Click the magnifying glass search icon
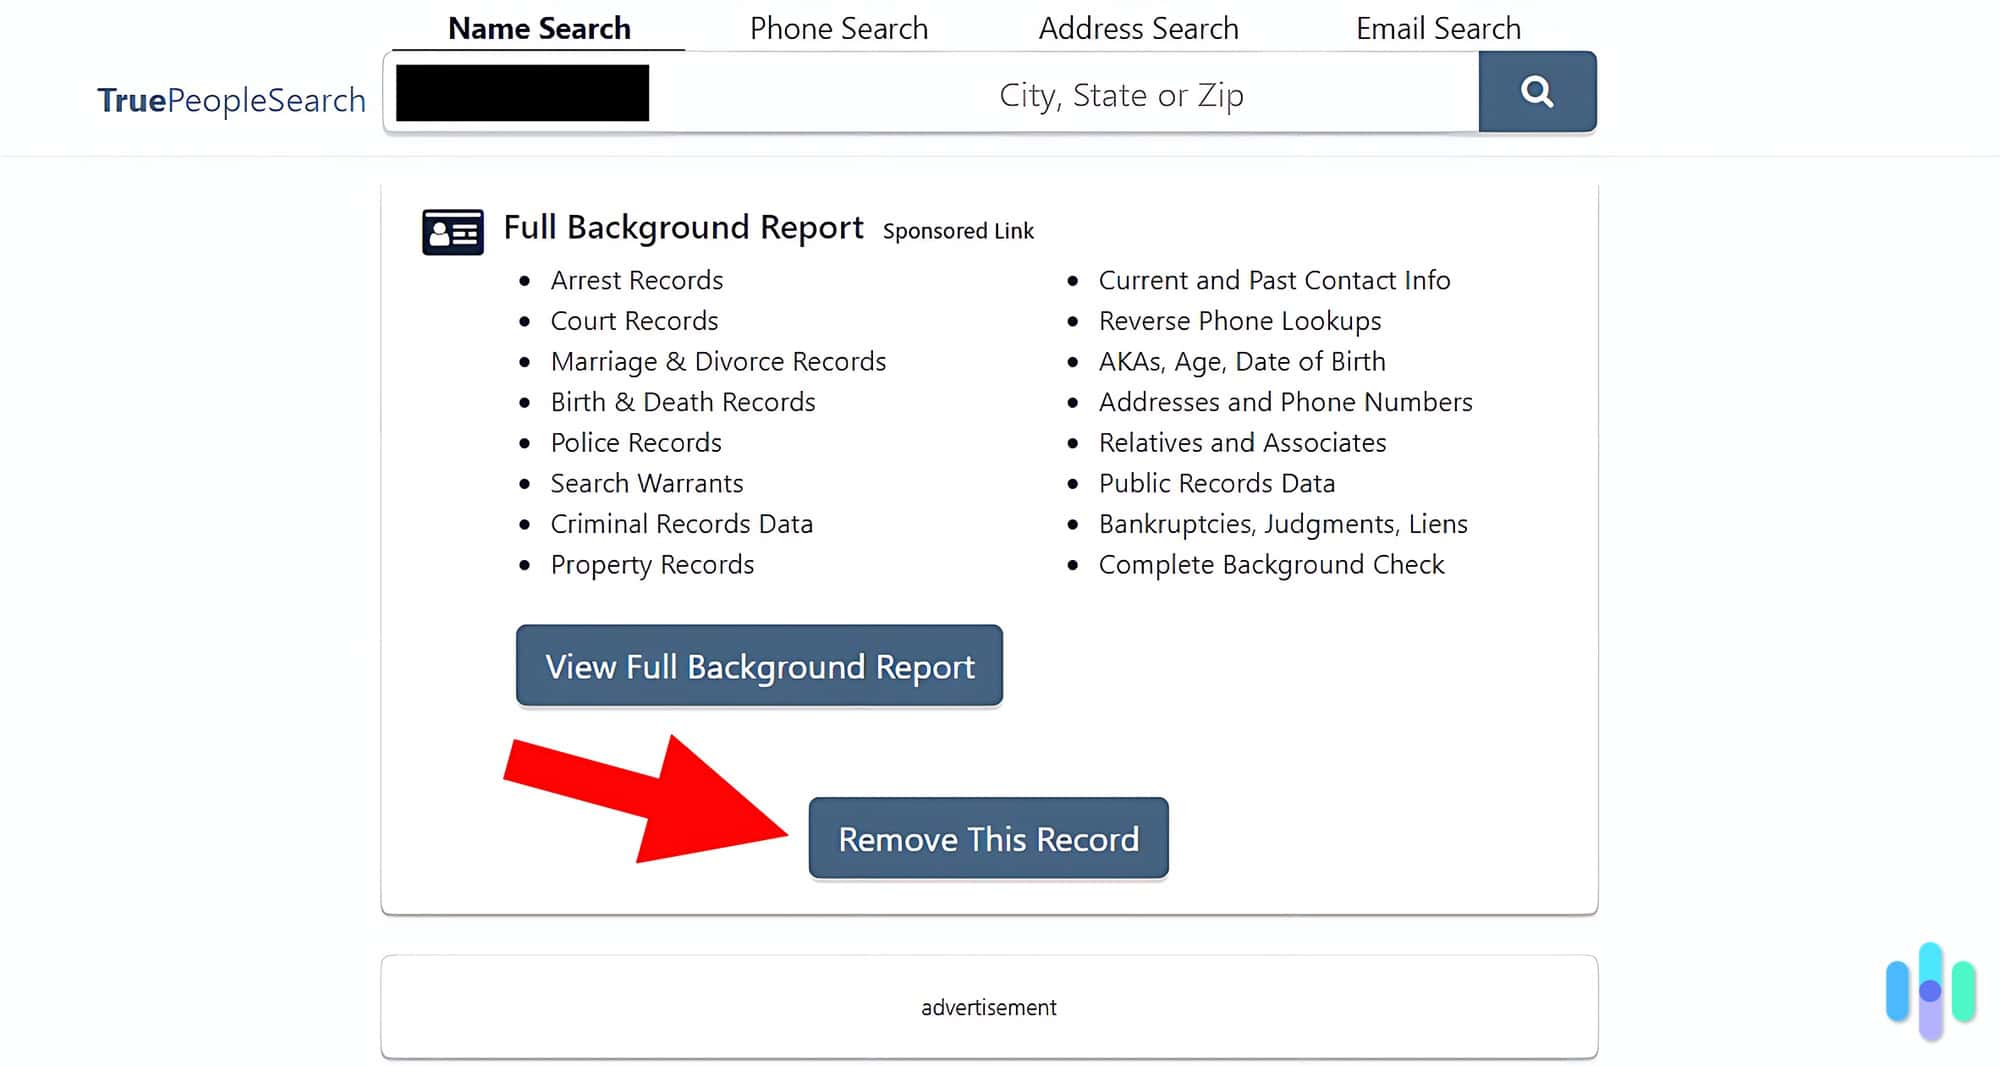Image resolution: width=2000 pixels, height=1066 pixels. pos(1537,92)
